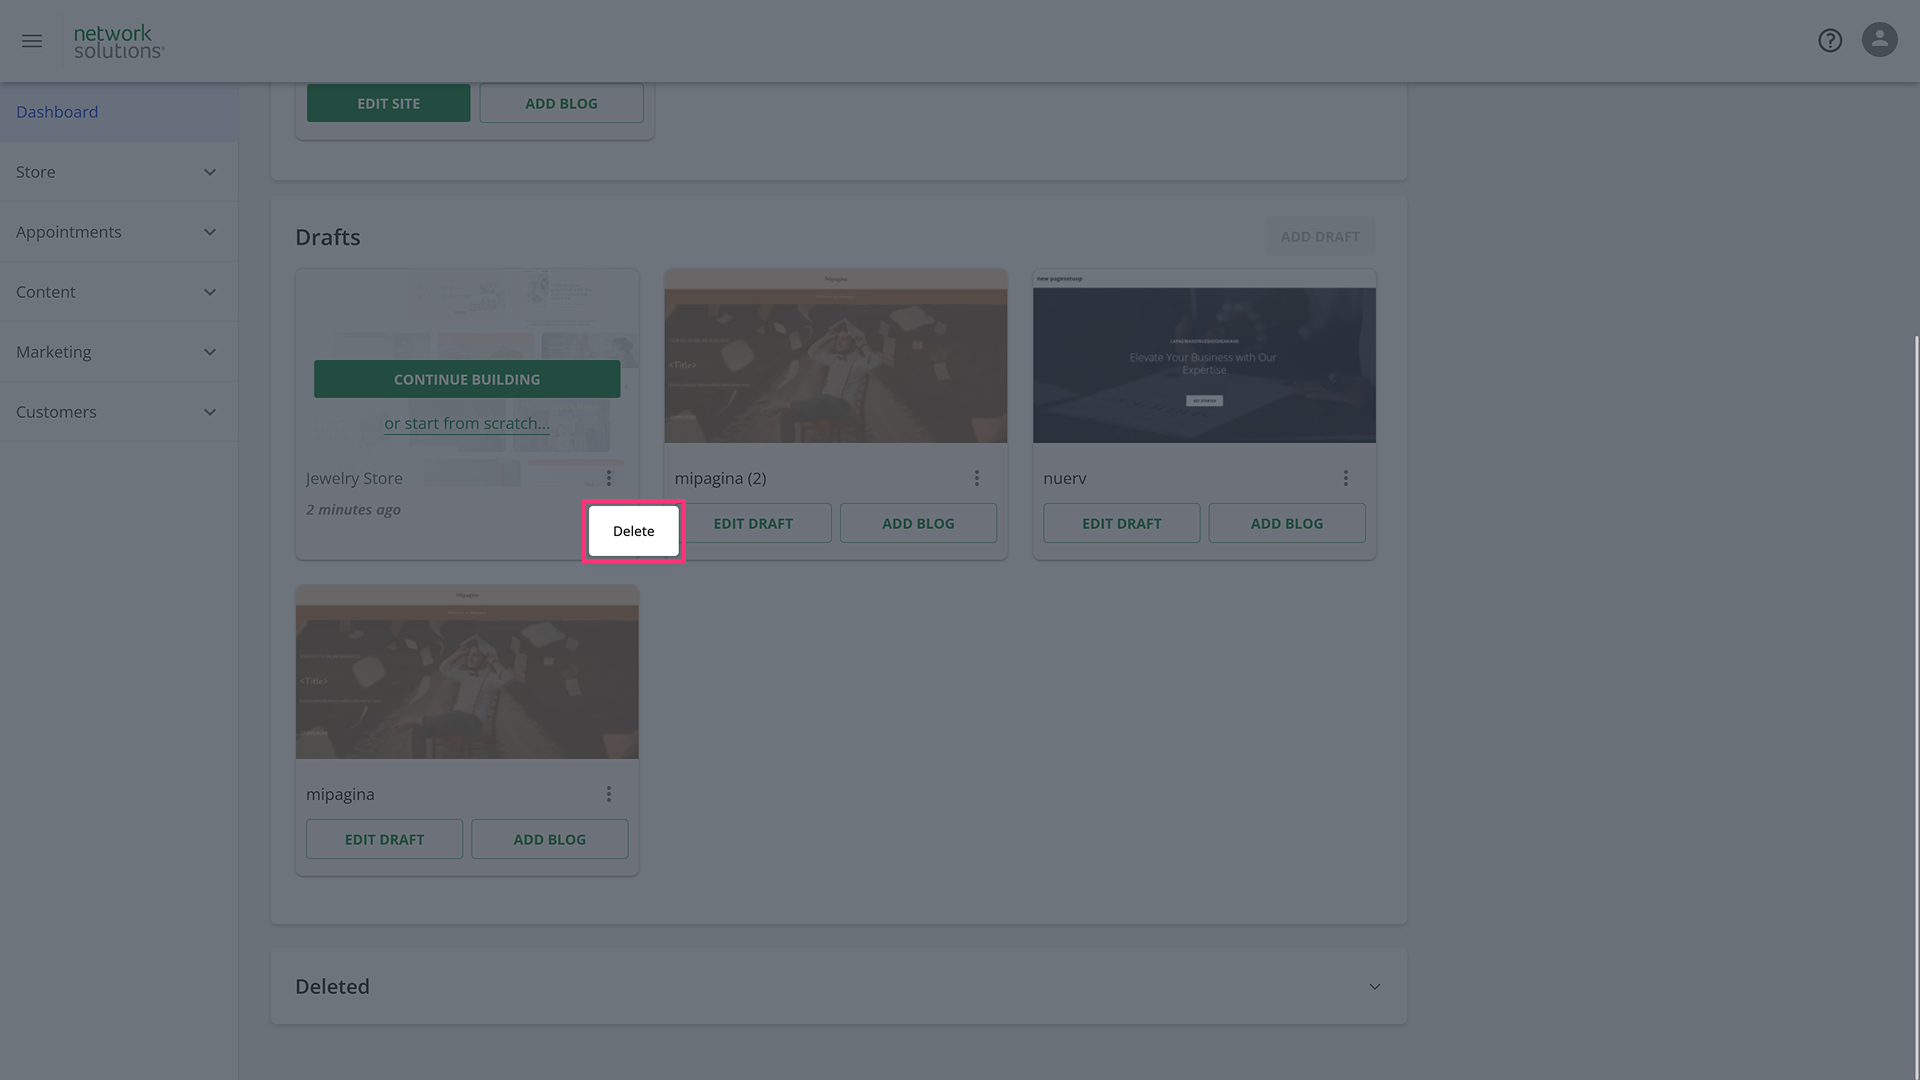This screenshot has width=1920, height=1080.
Task: Expand the Store sidebar section
Action: 118,172
